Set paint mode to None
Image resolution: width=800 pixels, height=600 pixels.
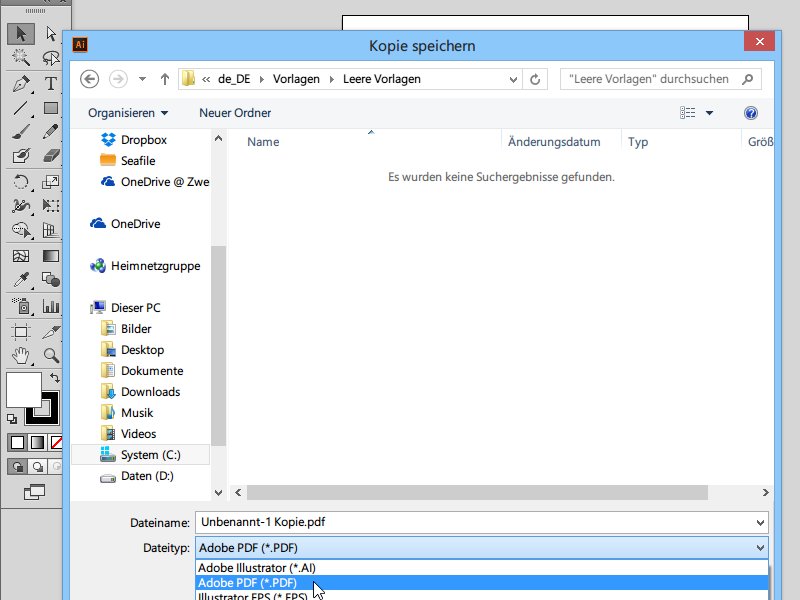(56, 442)
